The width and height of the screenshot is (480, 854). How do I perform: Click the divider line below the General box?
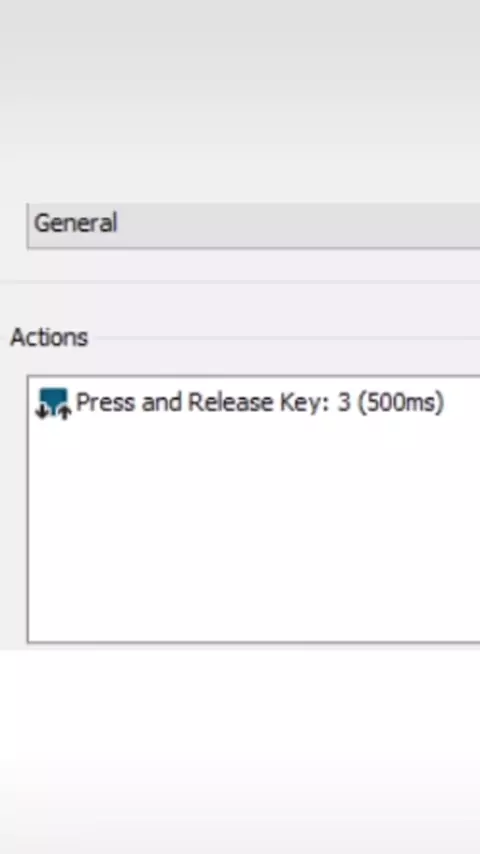point(240,282)
